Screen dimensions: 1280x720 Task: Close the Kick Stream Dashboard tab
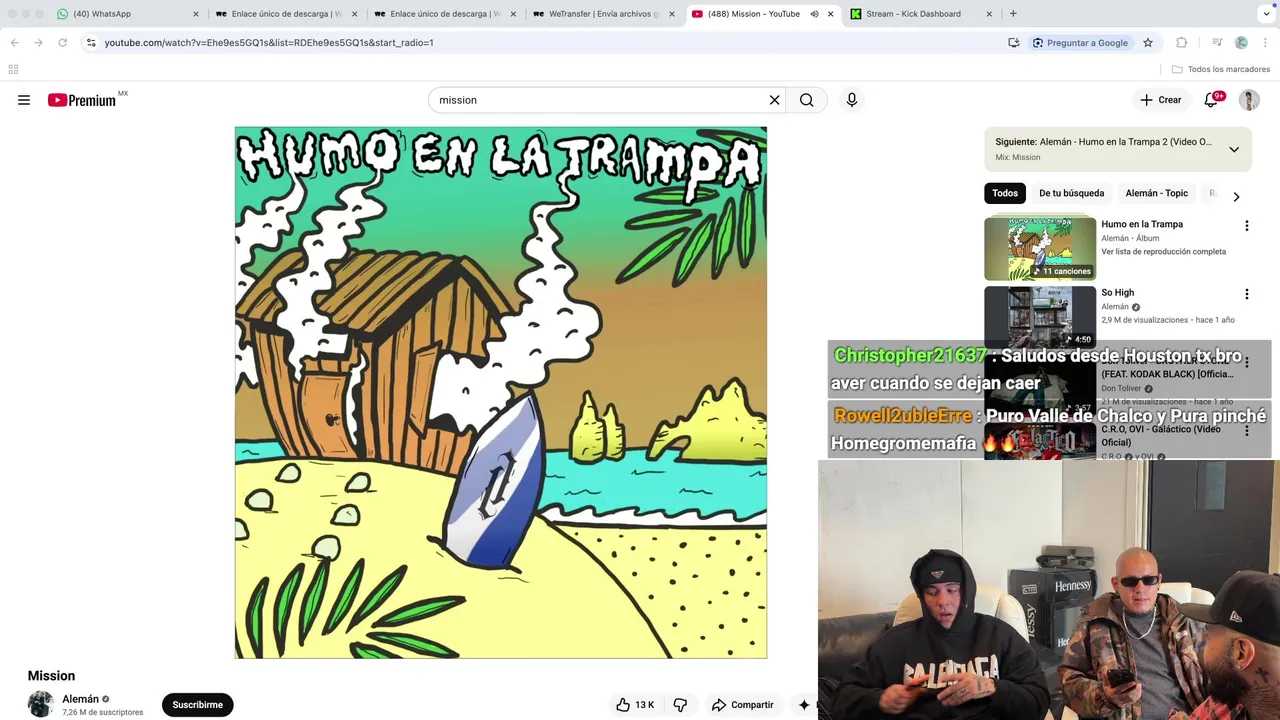(989, 14)
